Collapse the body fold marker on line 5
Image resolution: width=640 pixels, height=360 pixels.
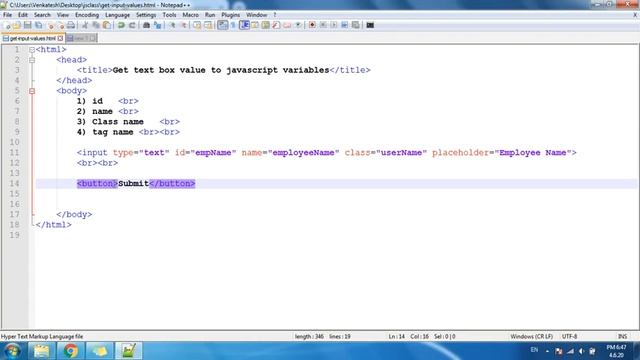[x=32, y=91]
